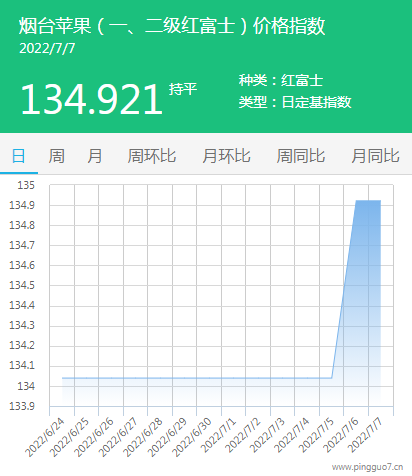
Task: Click the 2022/6/30 axis date label
Action: (x=192, y=437)
